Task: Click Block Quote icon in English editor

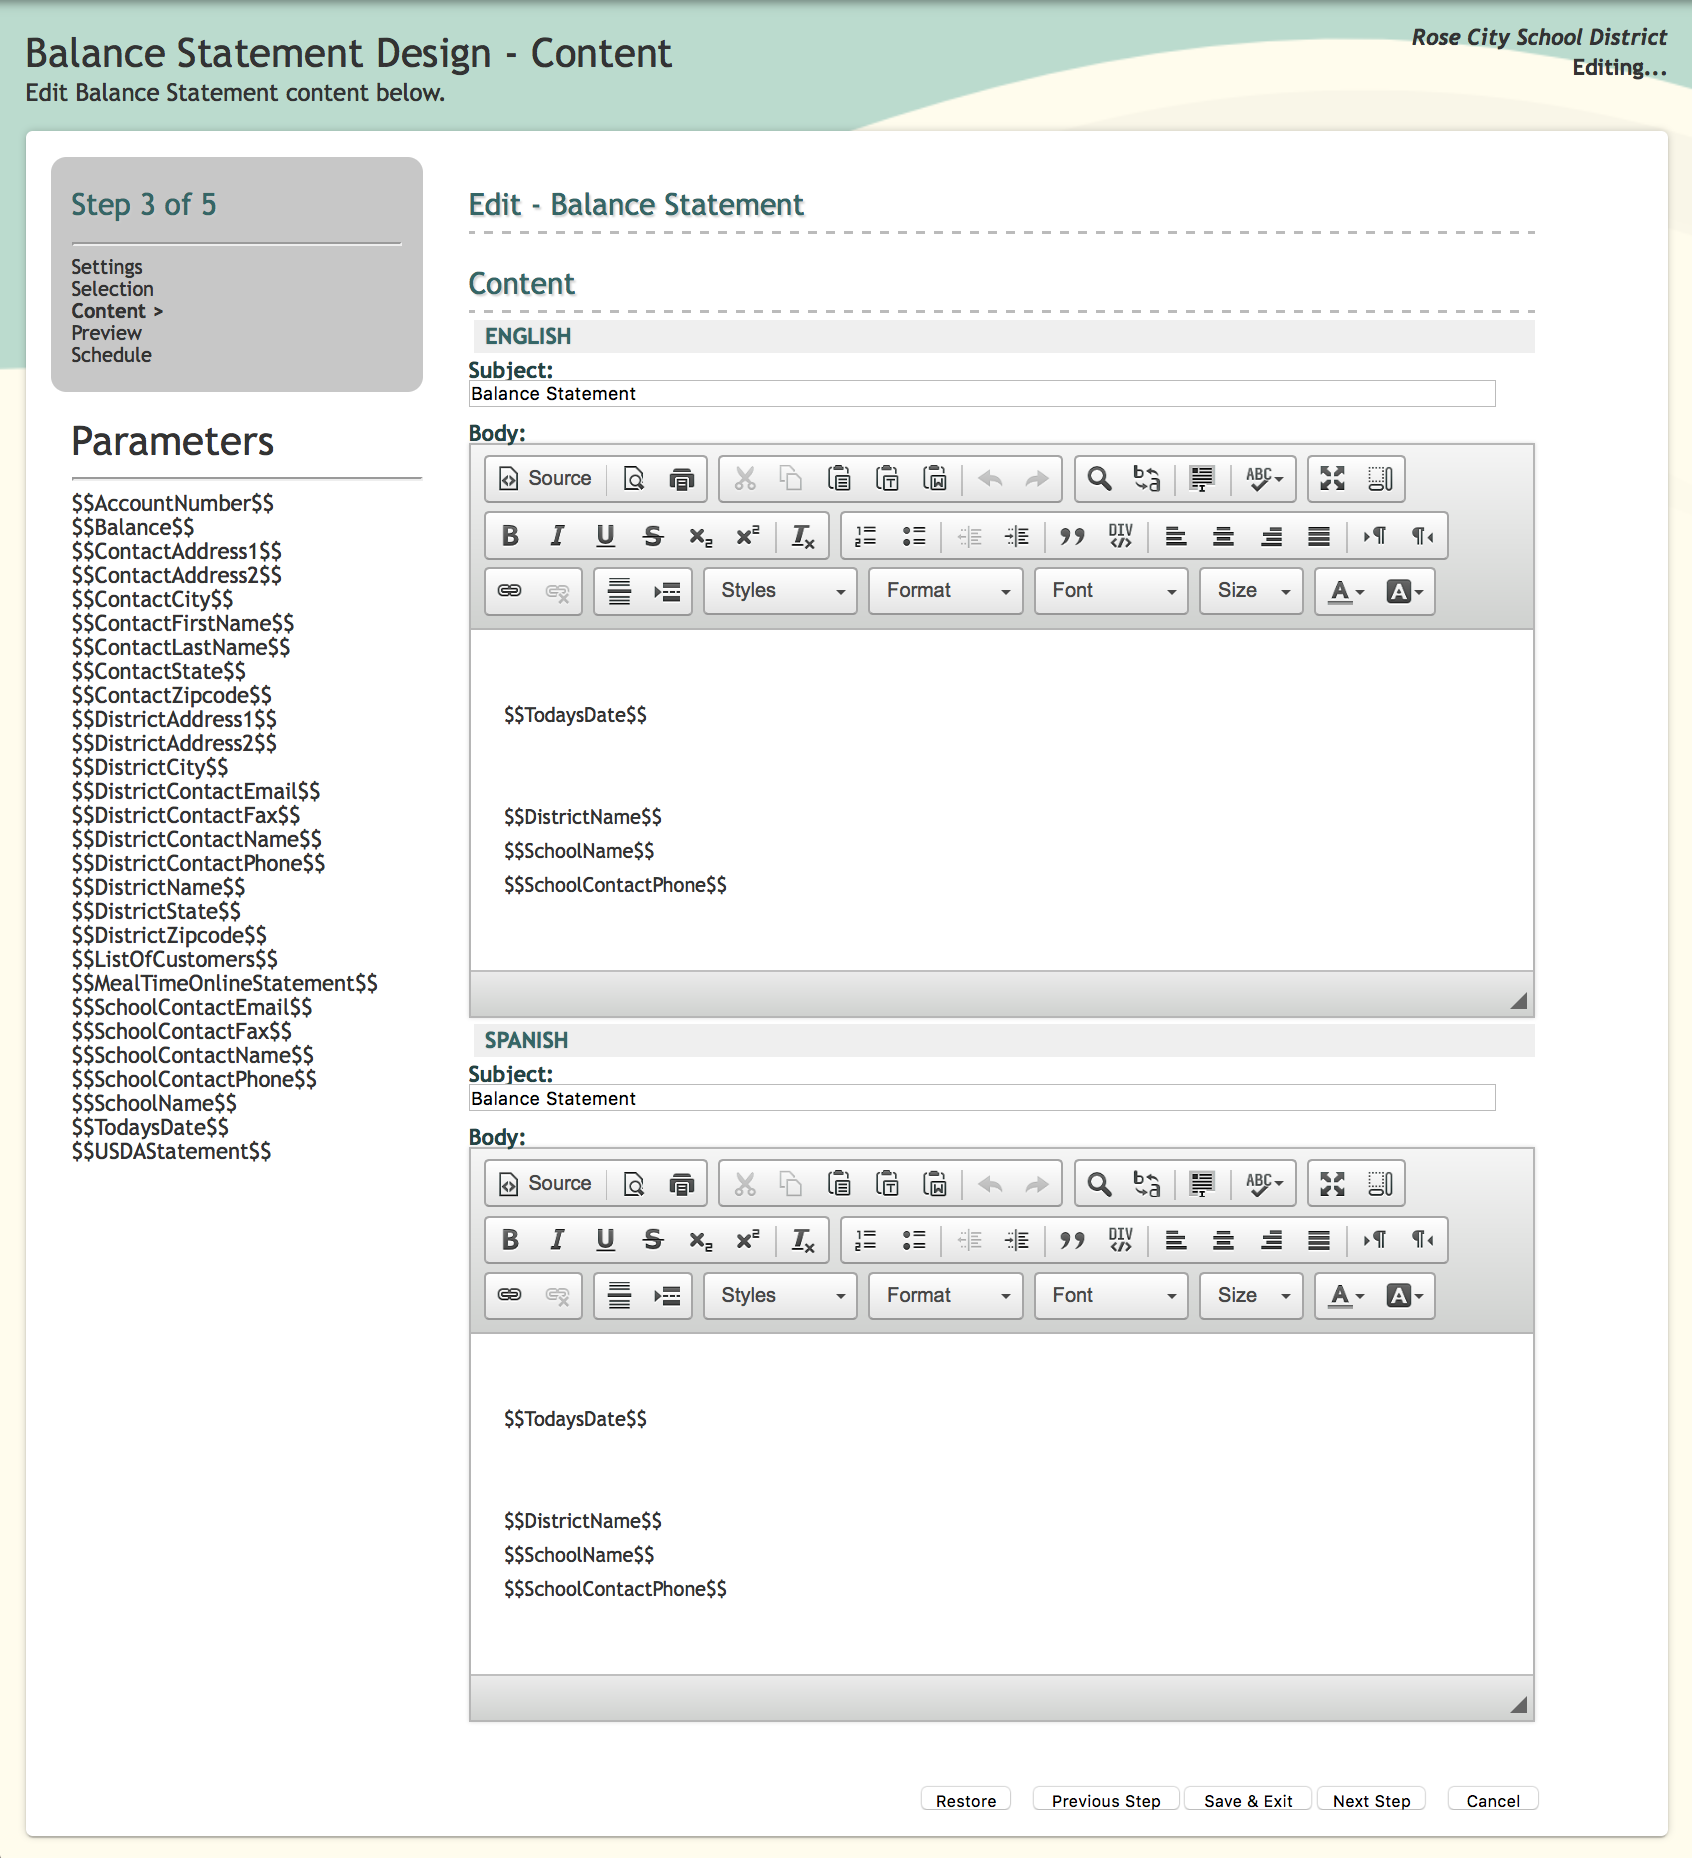Action: click(x=1072, y=536)
